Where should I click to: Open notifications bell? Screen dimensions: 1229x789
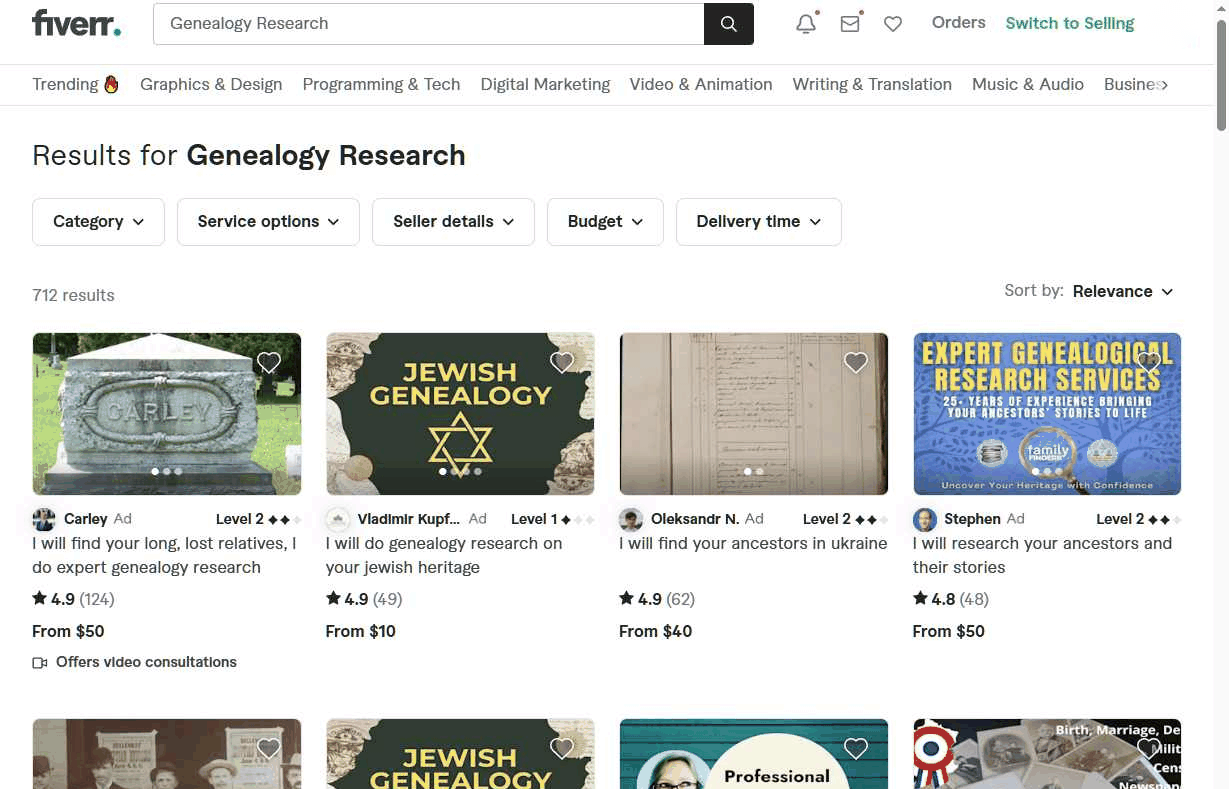(806, 24)
